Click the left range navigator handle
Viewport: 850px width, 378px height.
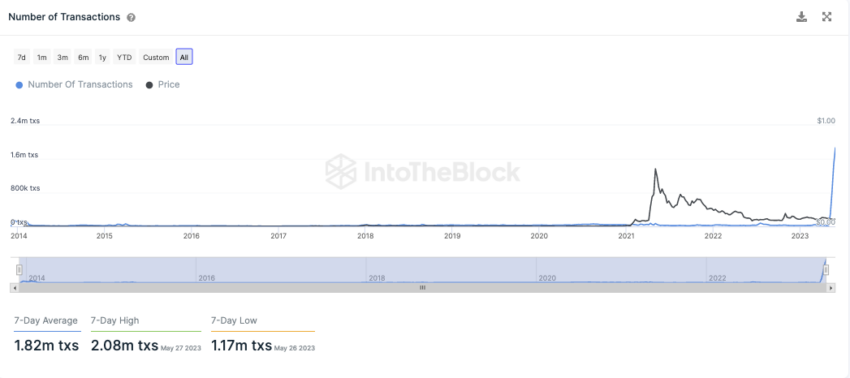[19, 270]
